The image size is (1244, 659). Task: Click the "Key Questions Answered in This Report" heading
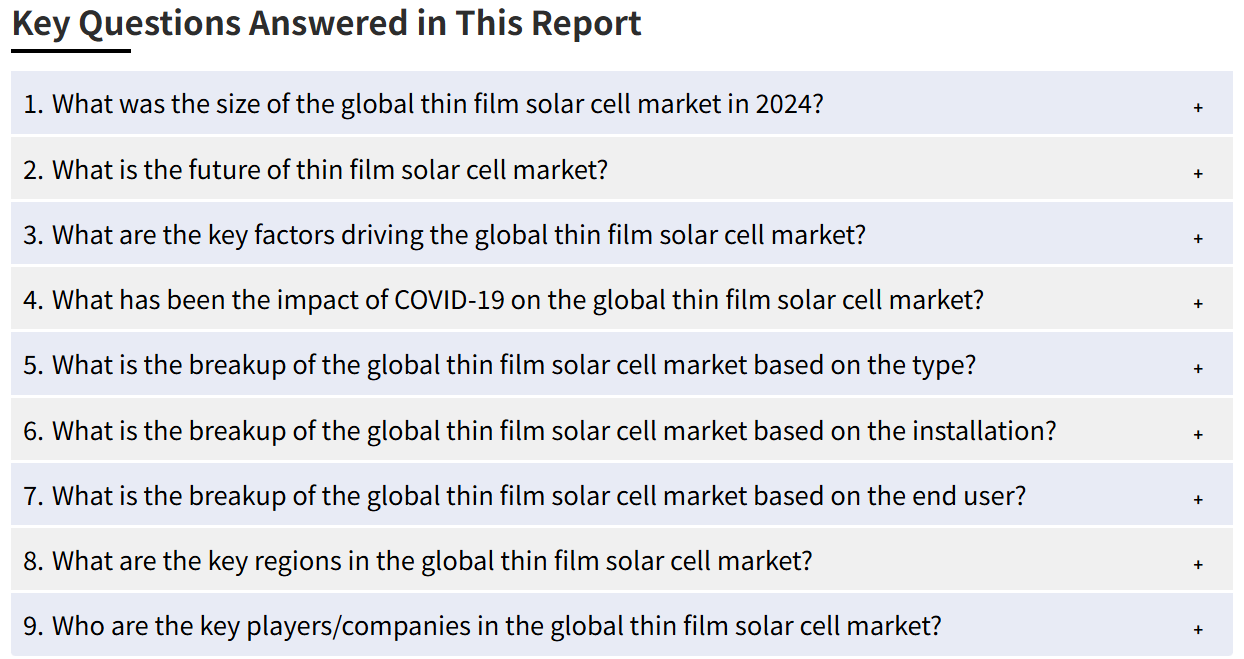tap(327, 24)
